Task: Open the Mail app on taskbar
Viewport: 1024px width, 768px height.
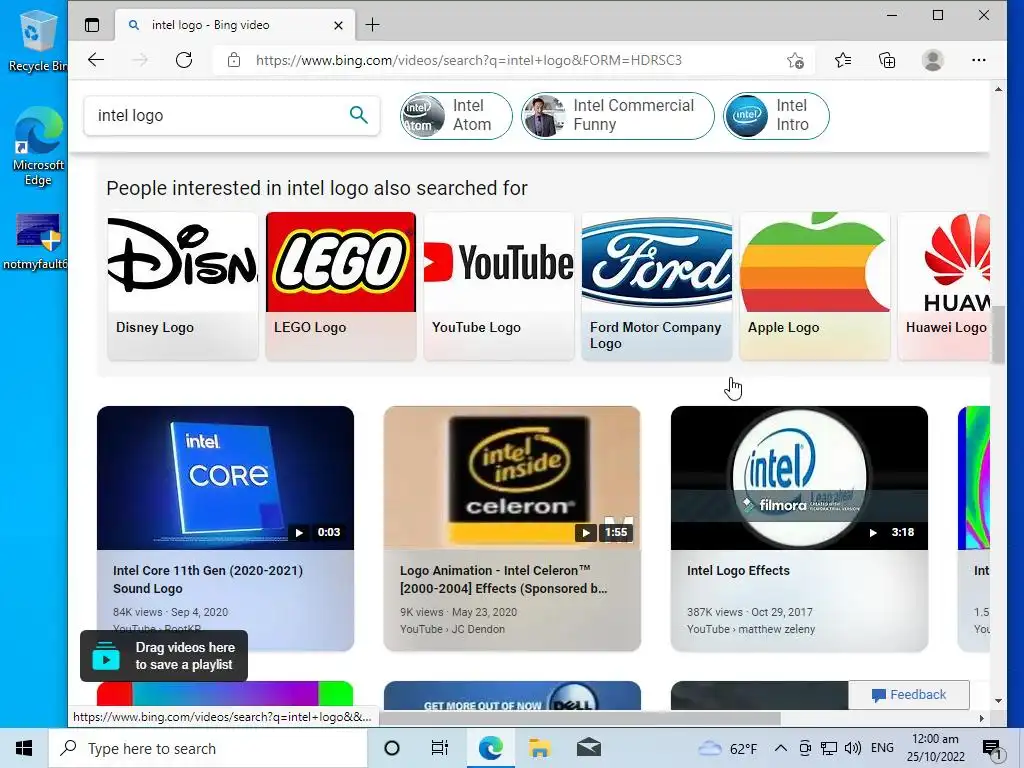Action: coord(588,748)
